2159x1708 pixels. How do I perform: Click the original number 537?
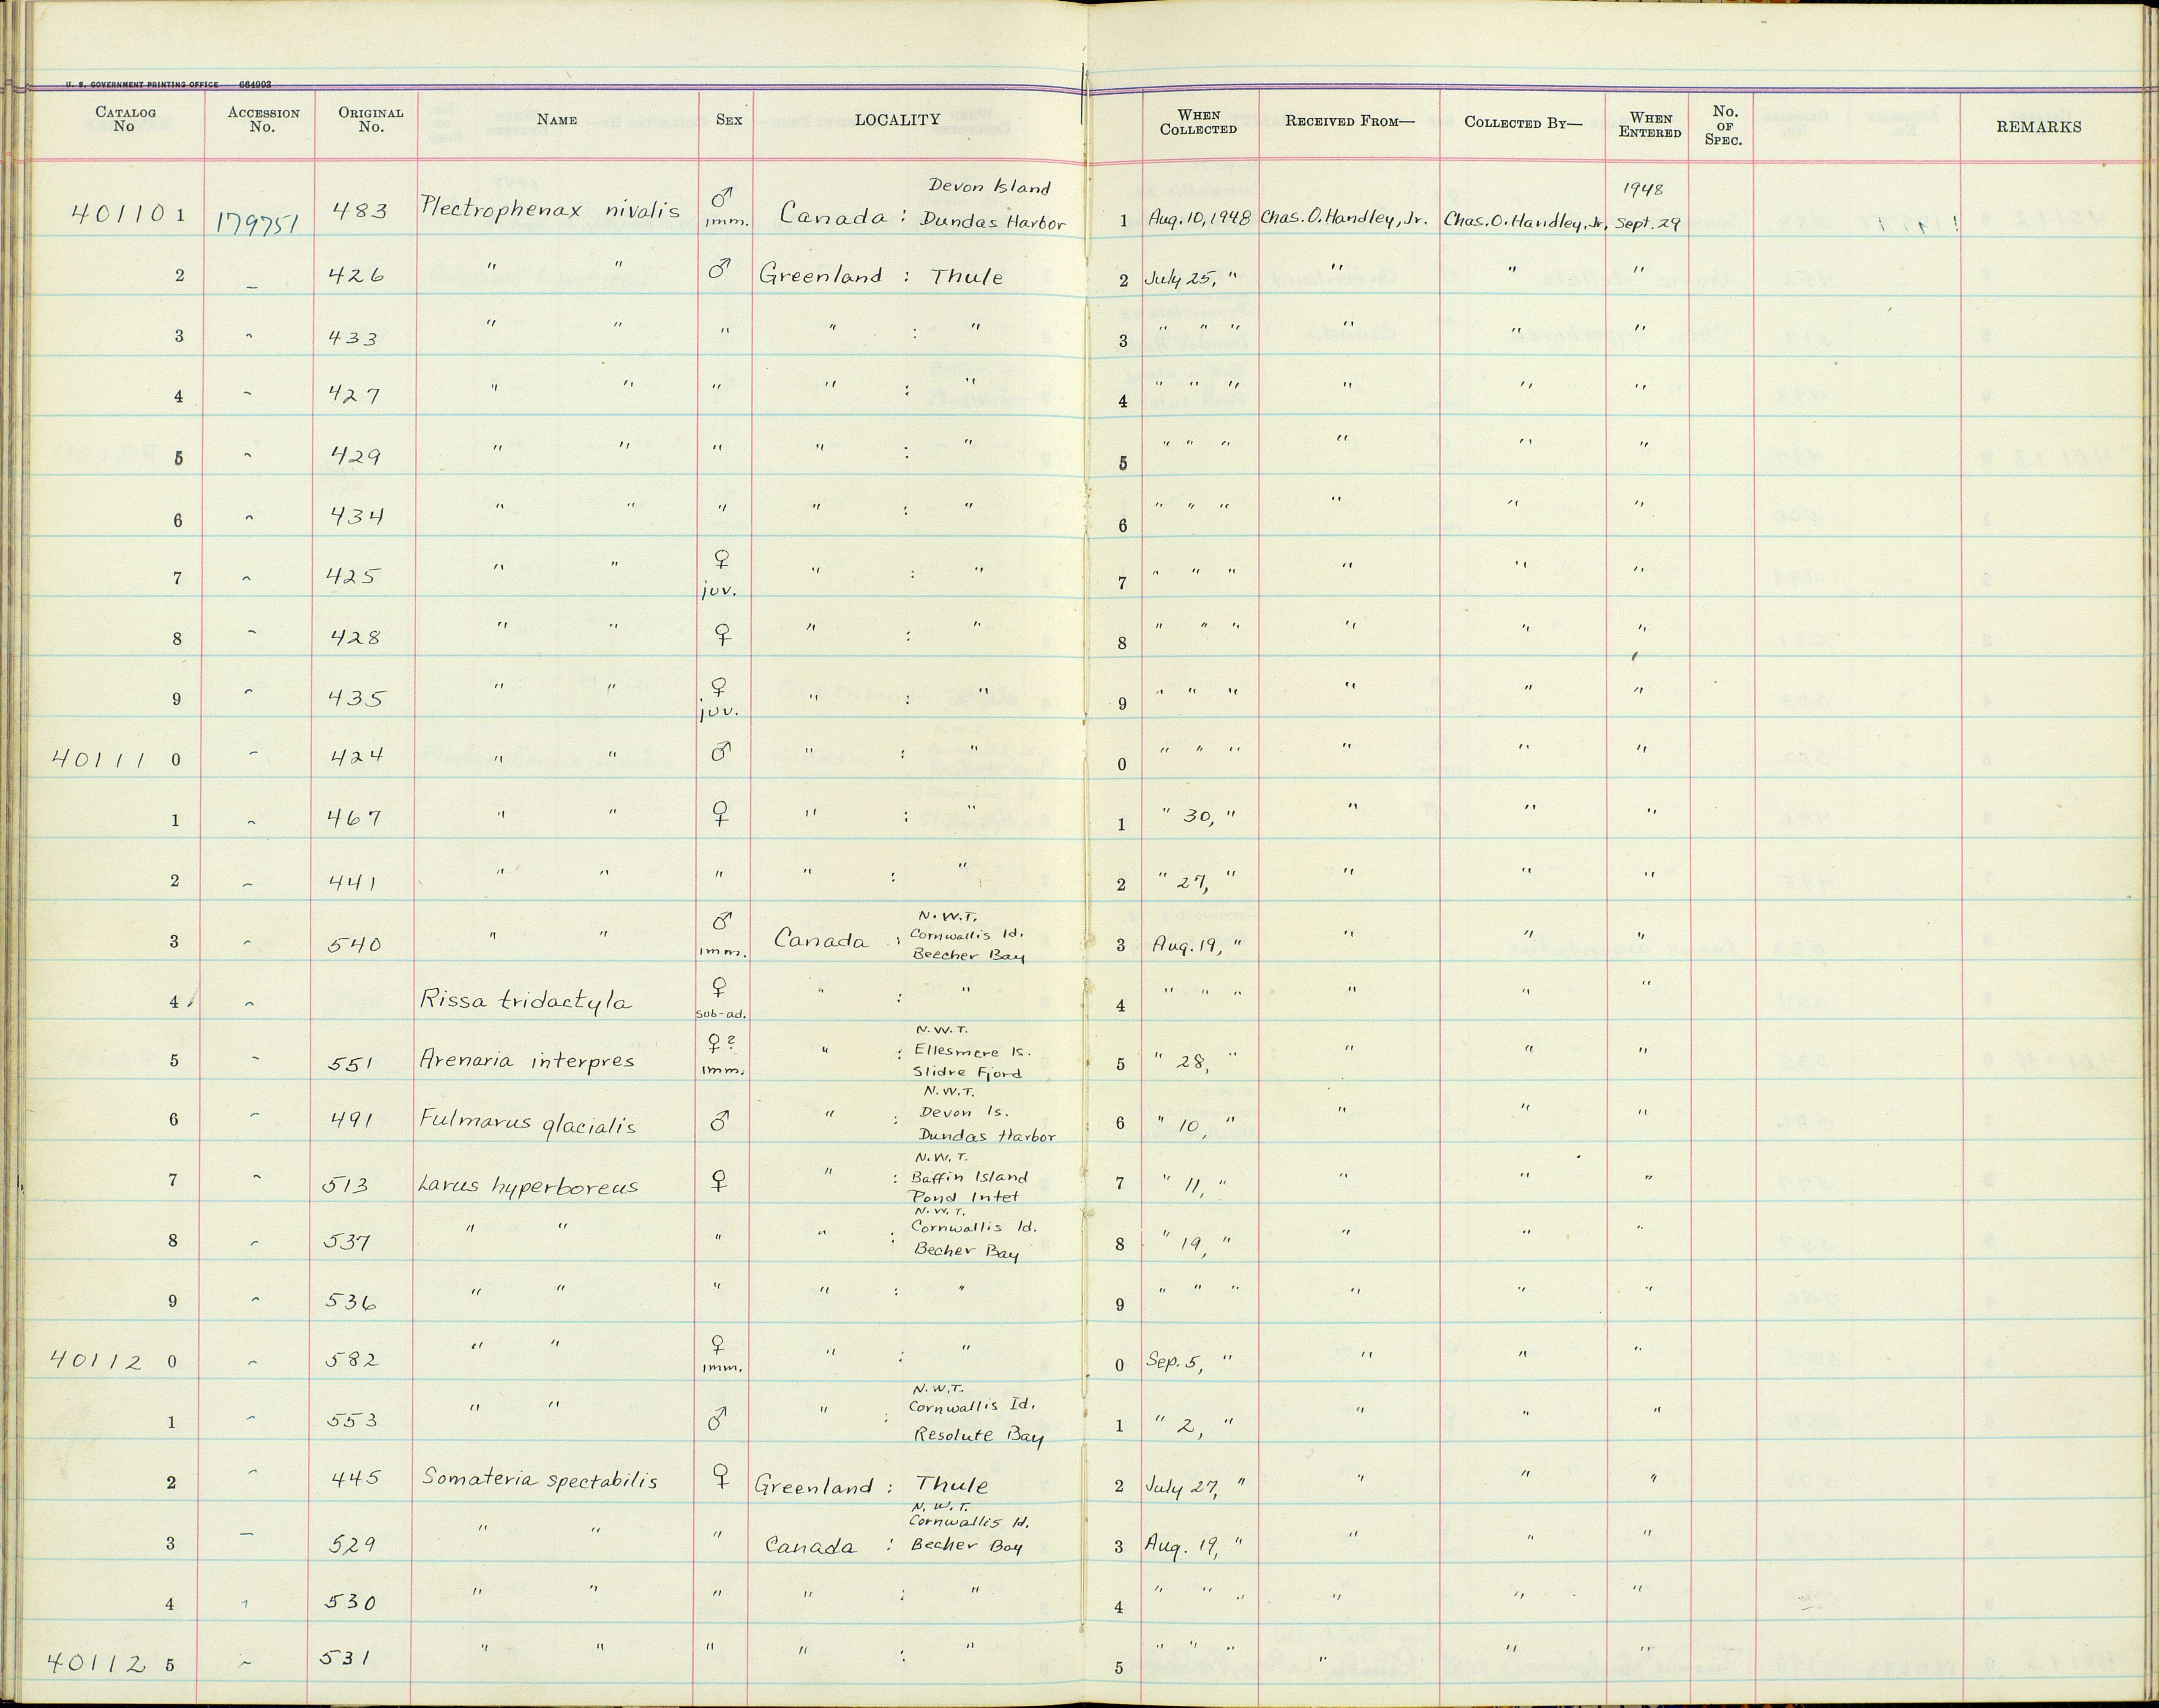coord(349,1241)
